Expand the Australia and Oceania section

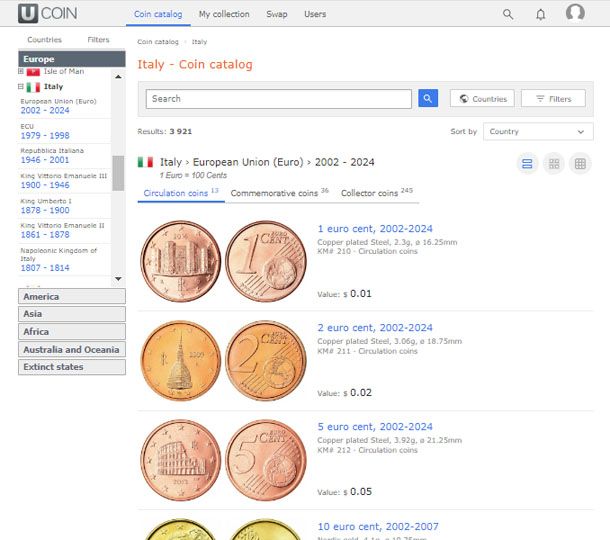click(72, 349)
